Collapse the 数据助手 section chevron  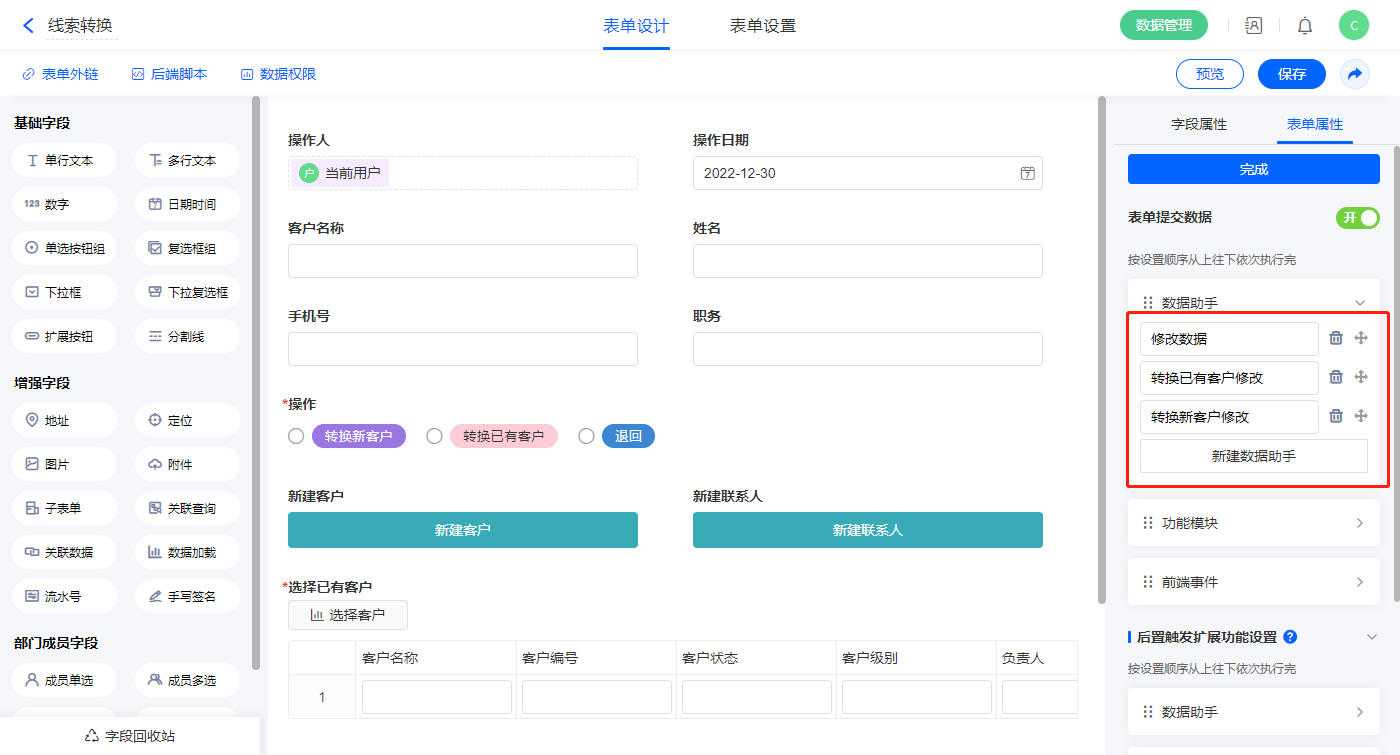pos(1359,303)
